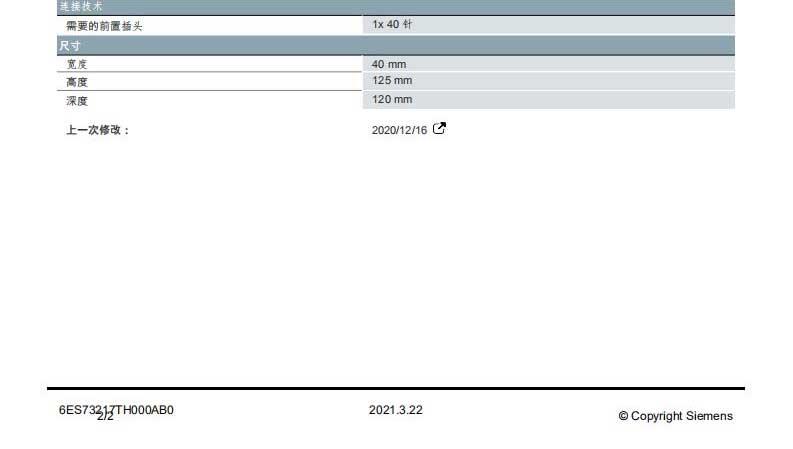Click the 1x 40 针 value cell

pos(392,24)
